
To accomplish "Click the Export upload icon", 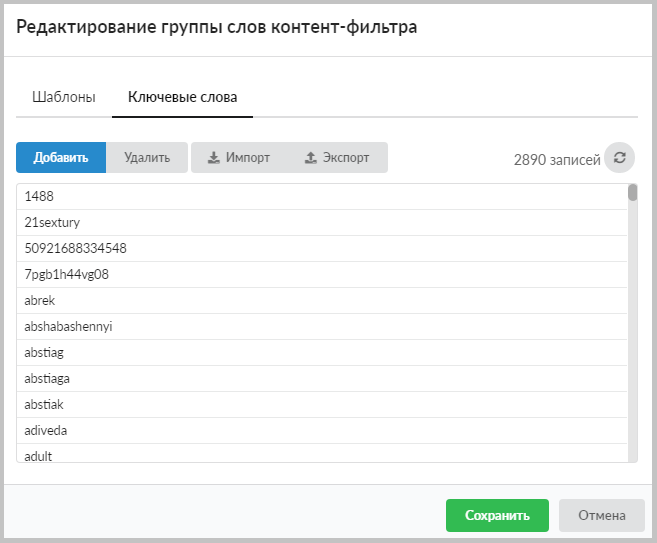I will point(310,158).
